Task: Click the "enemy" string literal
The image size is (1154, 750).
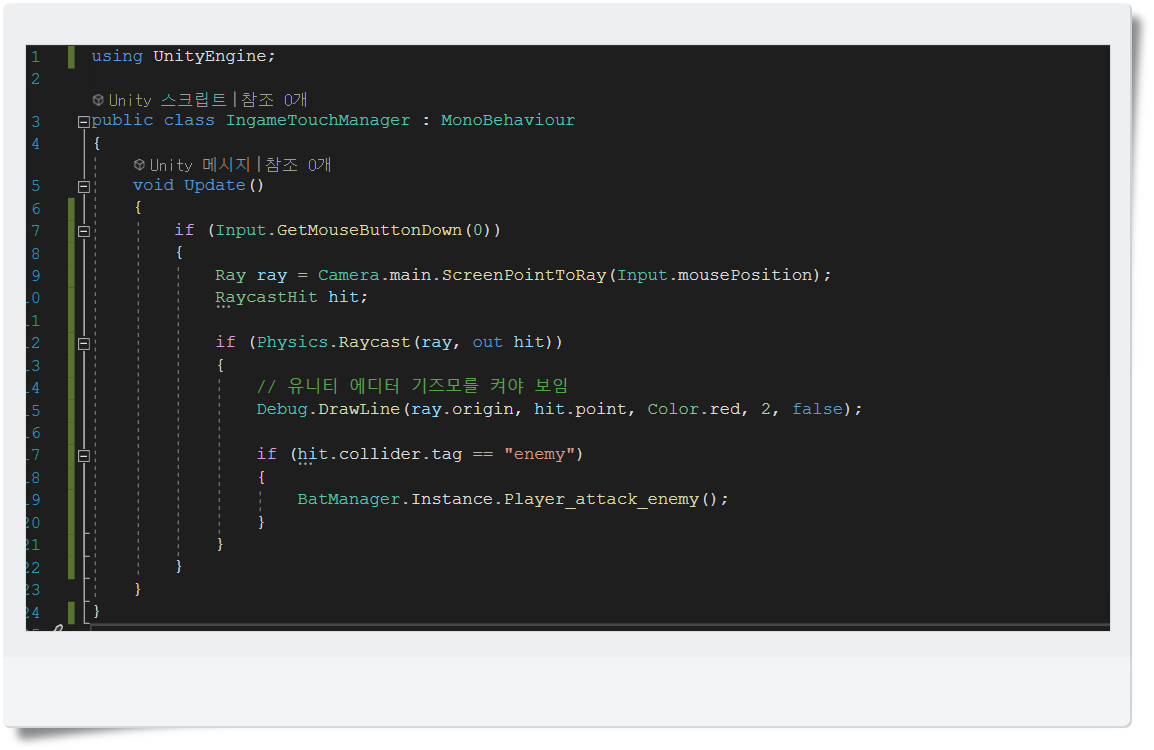Action: [539, 454]
